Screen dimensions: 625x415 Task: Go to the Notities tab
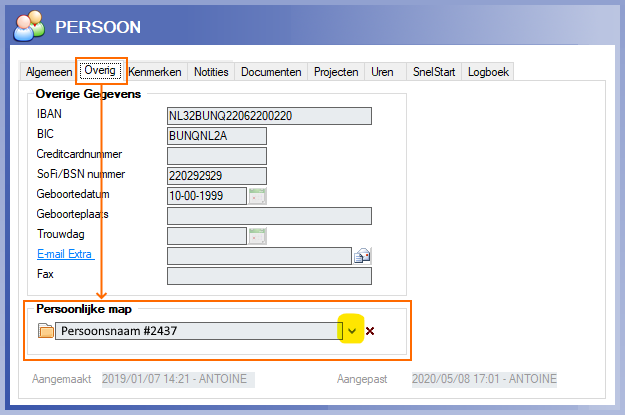[211, 72]
